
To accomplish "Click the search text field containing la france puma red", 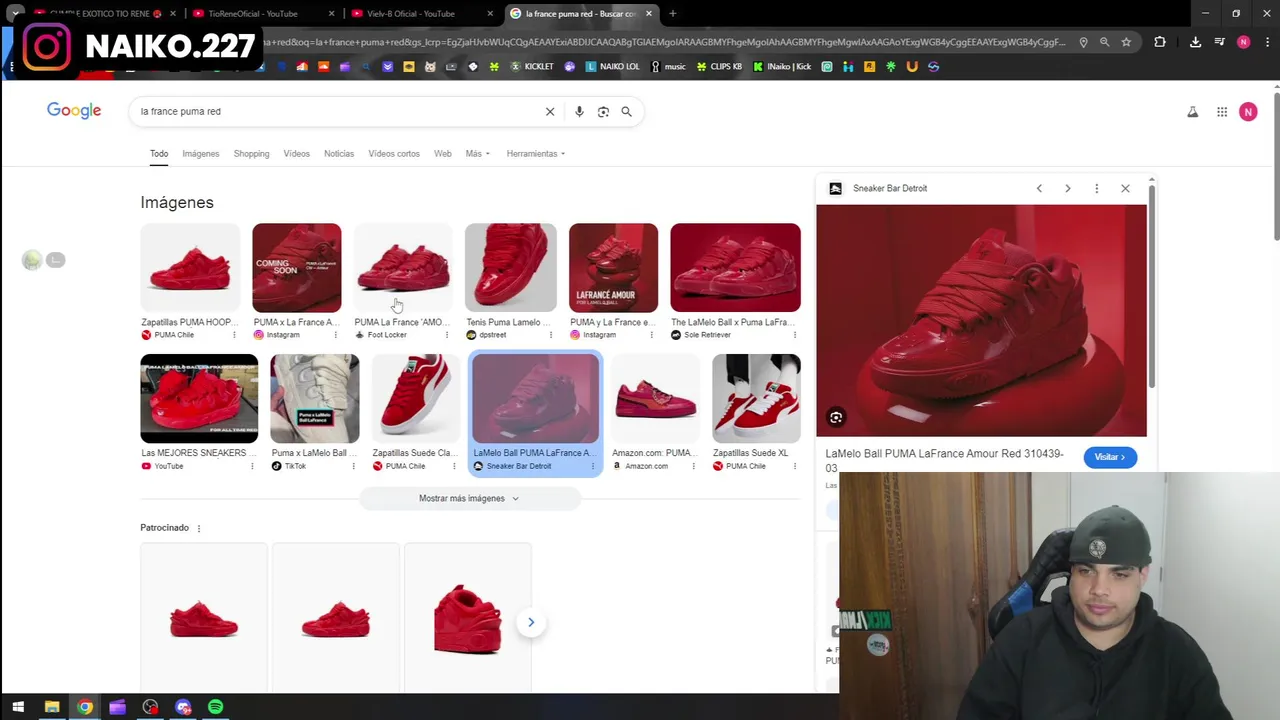I will click(340, 111).
